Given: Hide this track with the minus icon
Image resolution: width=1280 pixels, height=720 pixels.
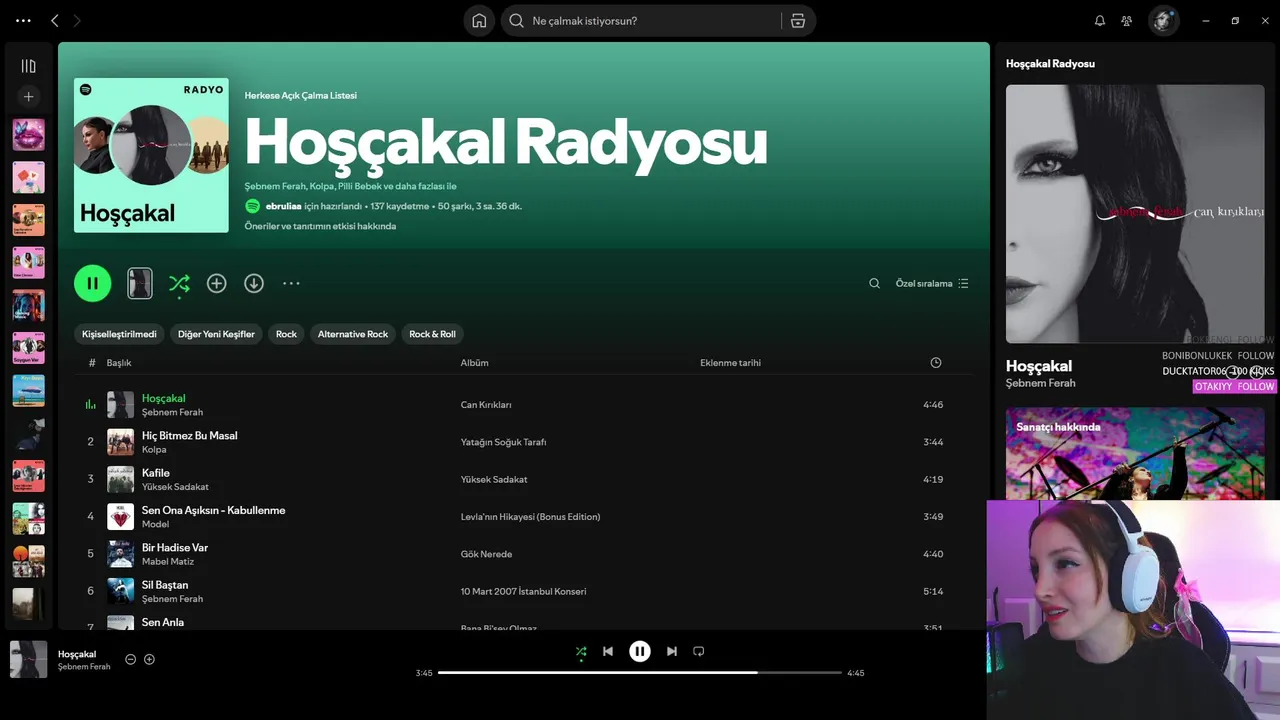Looking at the screenshot, I should click(x=130, y=659).
